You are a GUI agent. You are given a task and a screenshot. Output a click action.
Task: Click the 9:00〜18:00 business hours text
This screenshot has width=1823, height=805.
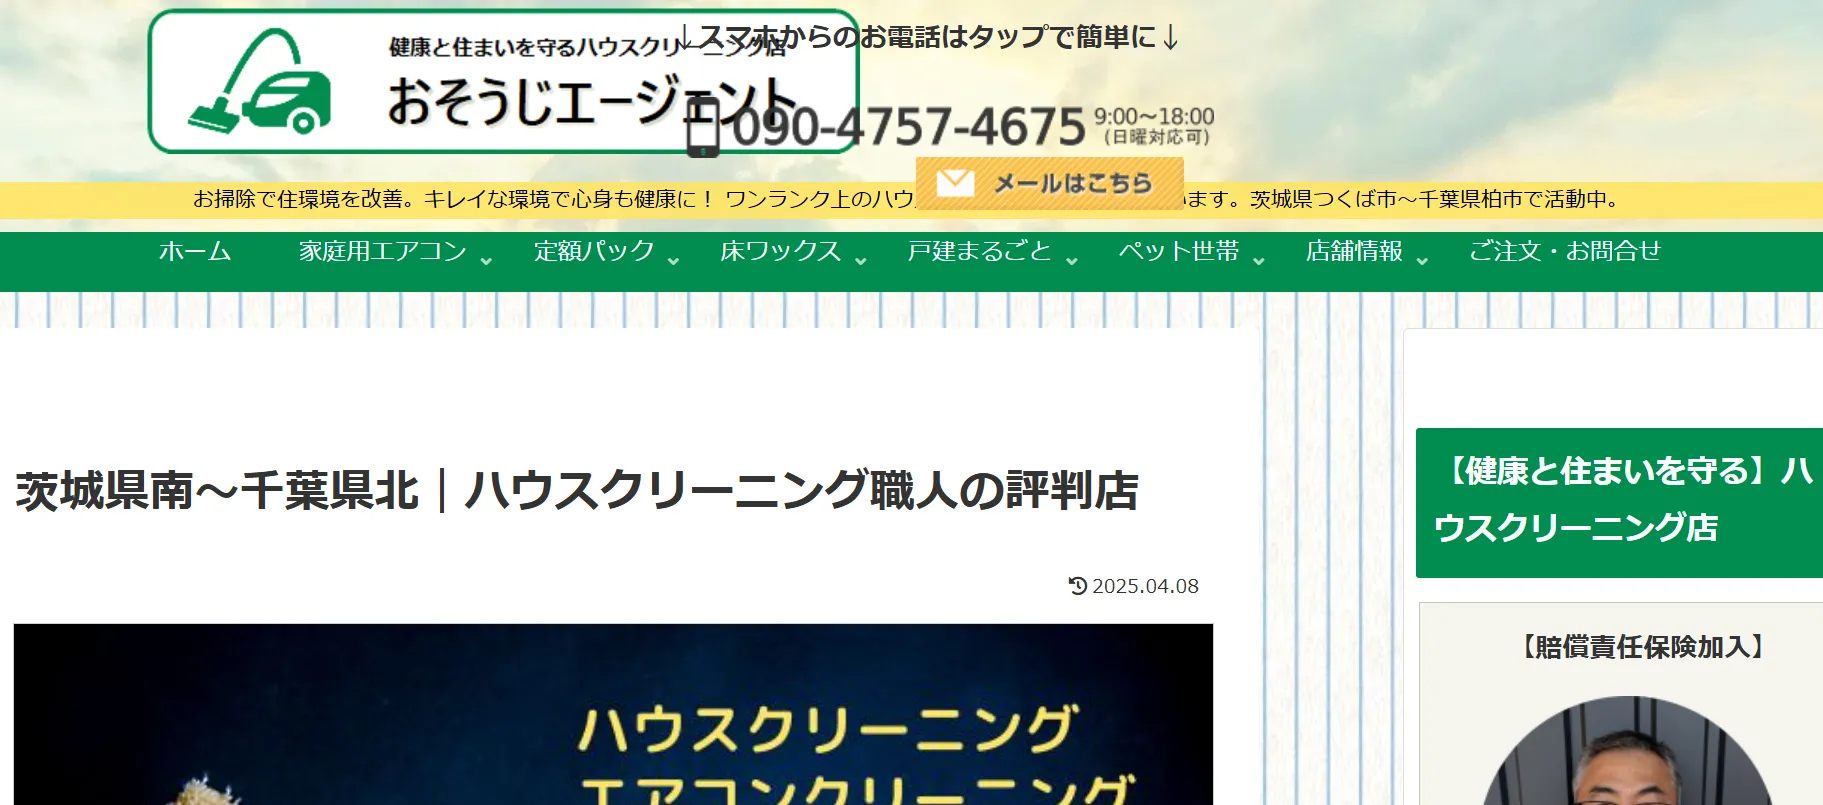coord(1154,117)
